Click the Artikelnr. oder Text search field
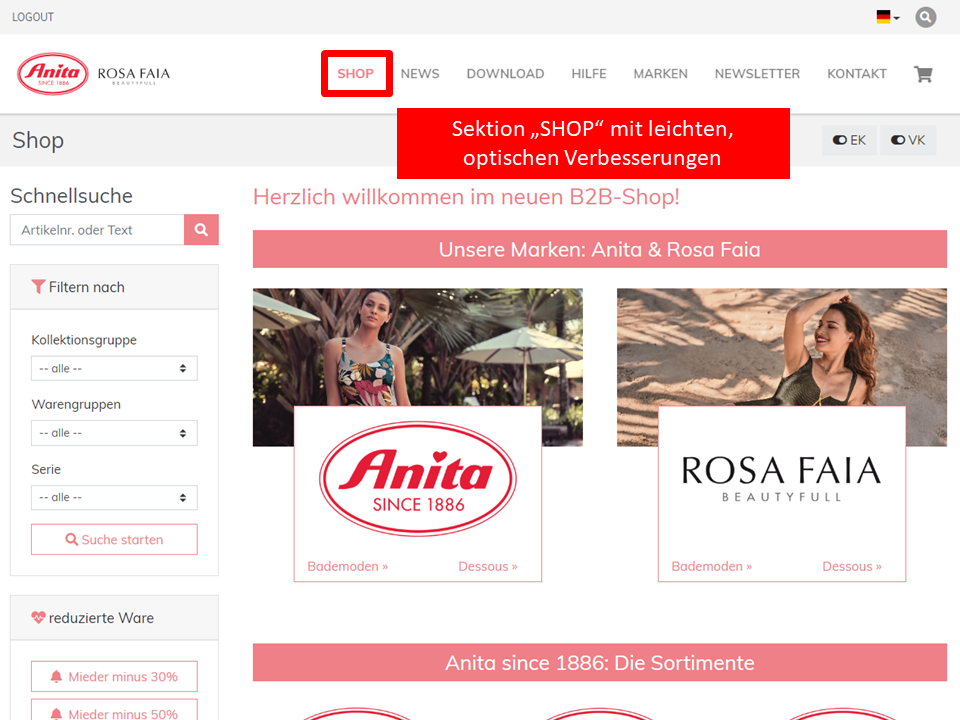Image resolution: width=960 pixels, height=720 pixels. pos(97,230)
